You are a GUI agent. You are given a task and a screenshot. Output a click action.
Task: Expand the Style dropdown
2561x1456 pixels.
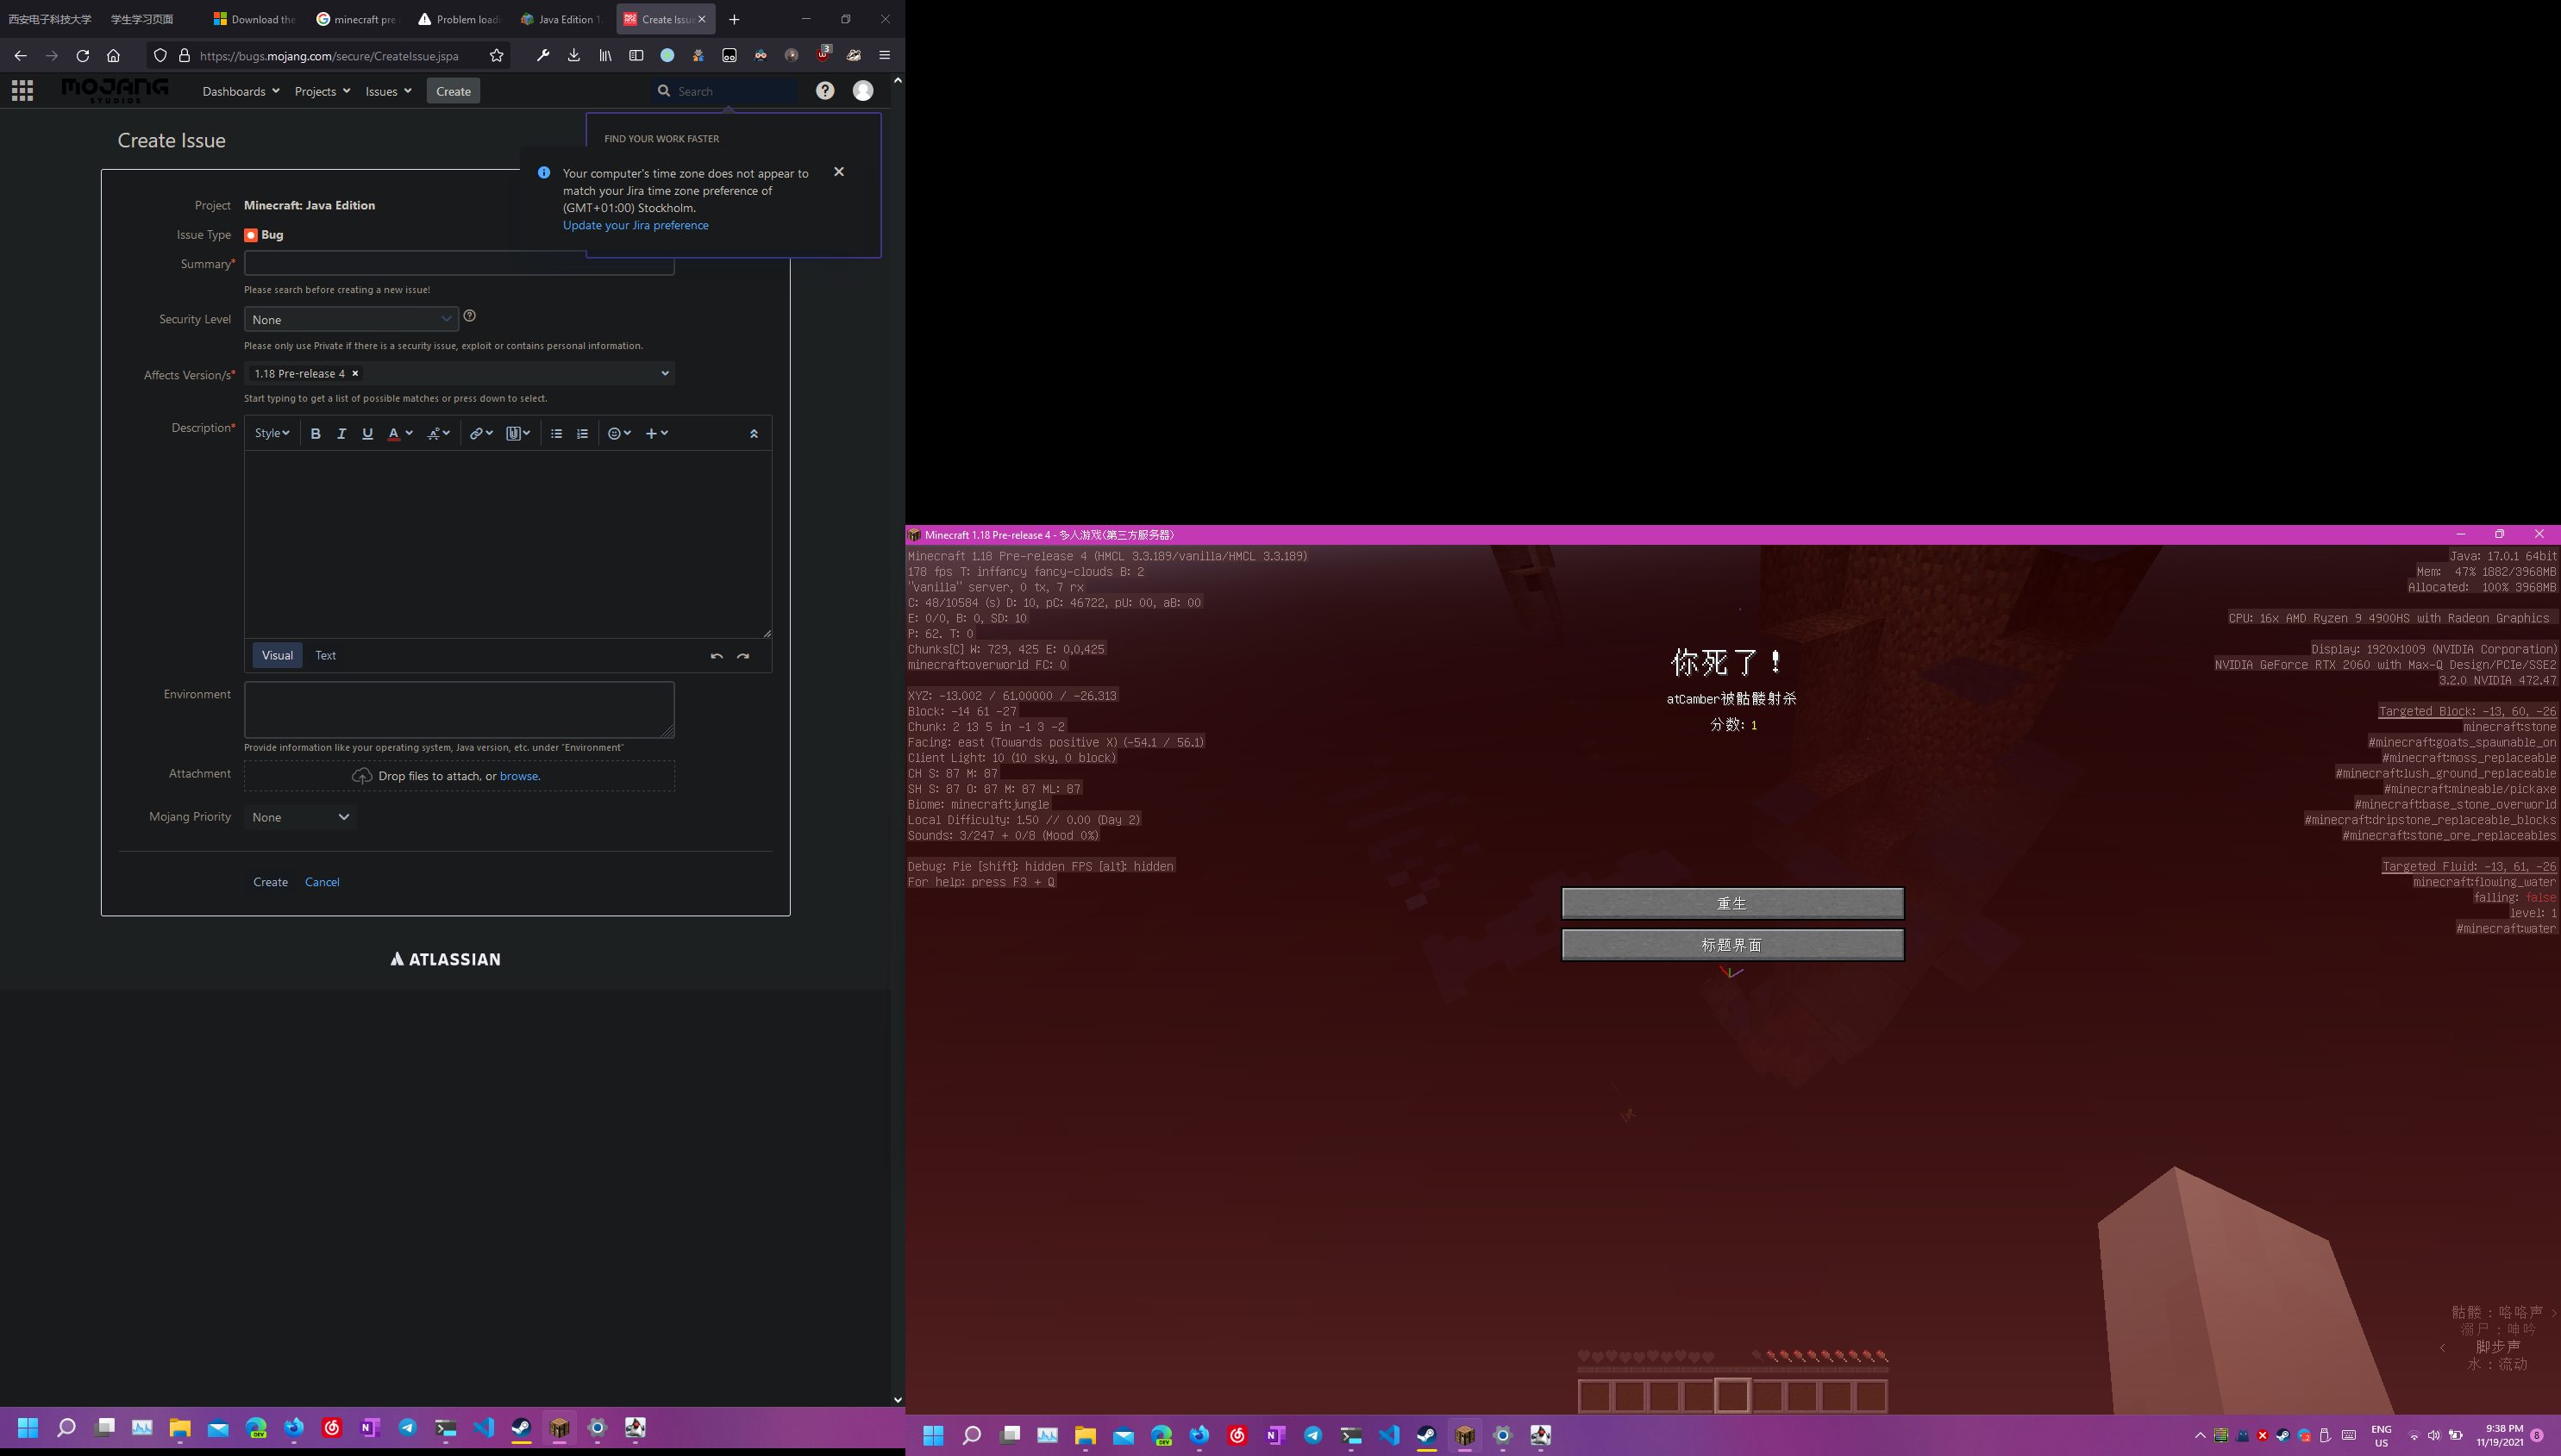coord(271,433)
